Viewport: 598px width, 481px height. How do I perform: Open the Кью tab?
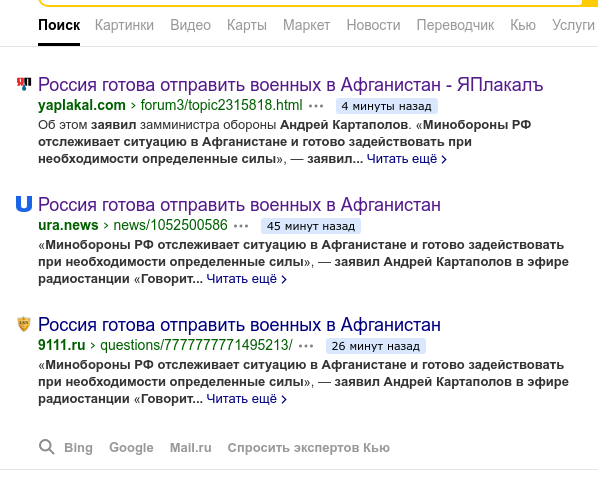pyautogui.click(x=523, y=25)
